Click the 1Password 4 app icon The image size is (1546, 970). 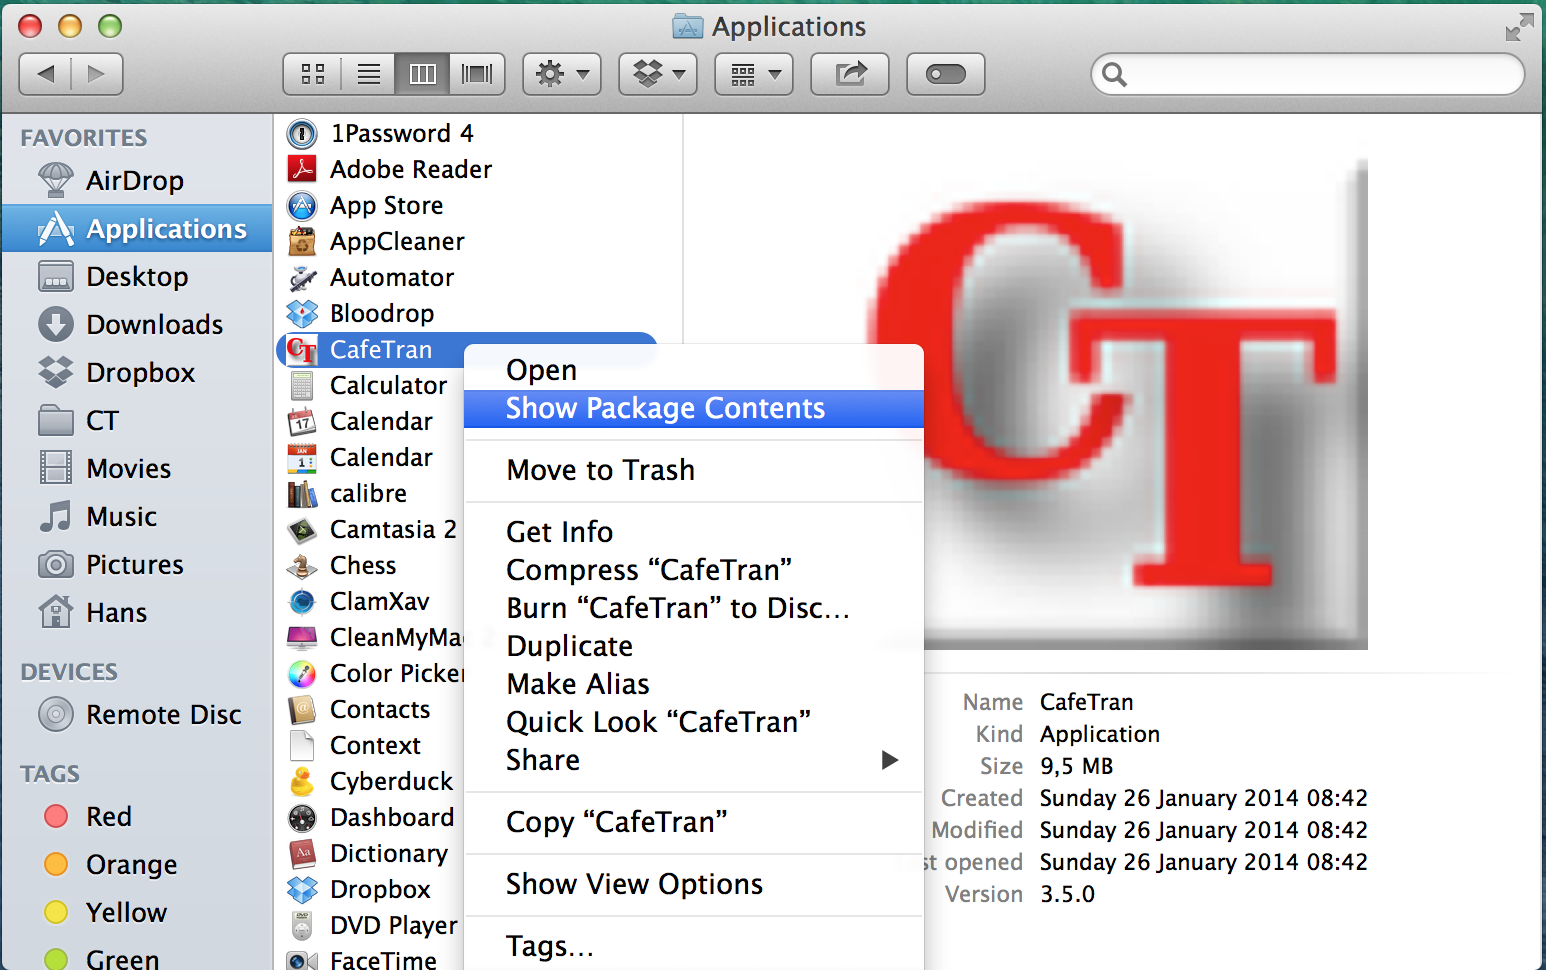pos(302,134)
